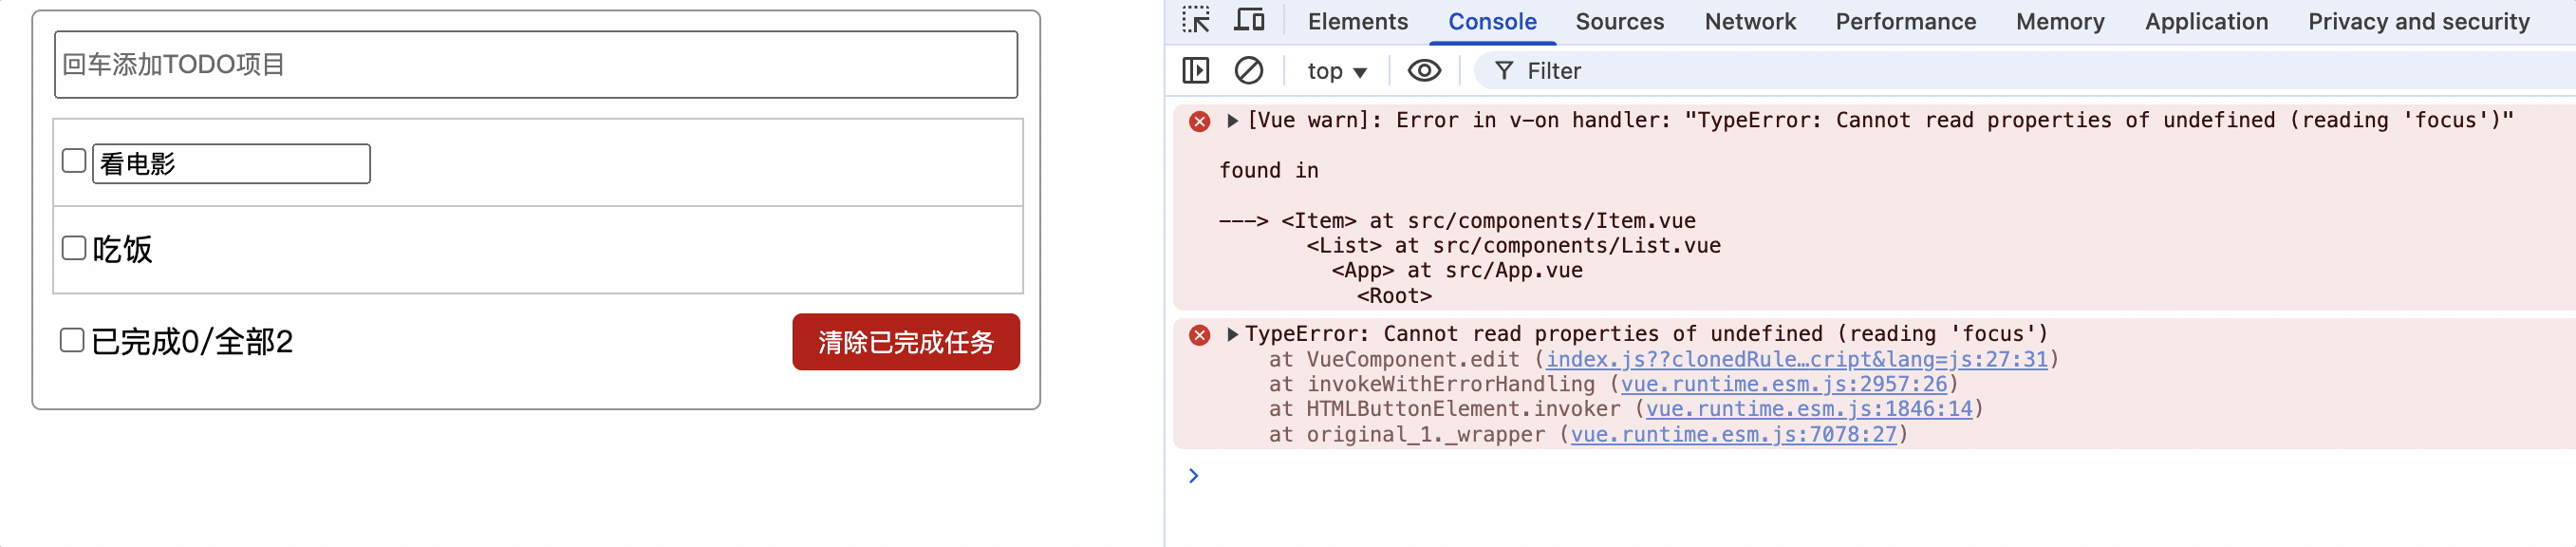Screen dimensions: 2576x547
Task: Clear console with the ban icon
Action: point(1248,71)
